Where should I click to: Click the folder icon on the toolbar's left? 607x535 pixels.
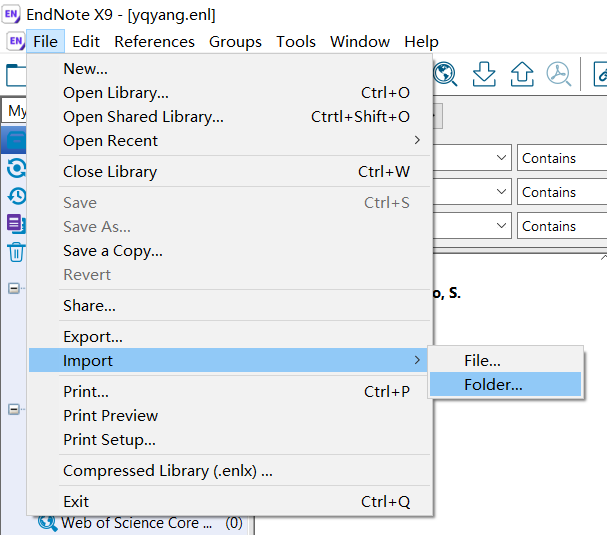coord(16,75)
